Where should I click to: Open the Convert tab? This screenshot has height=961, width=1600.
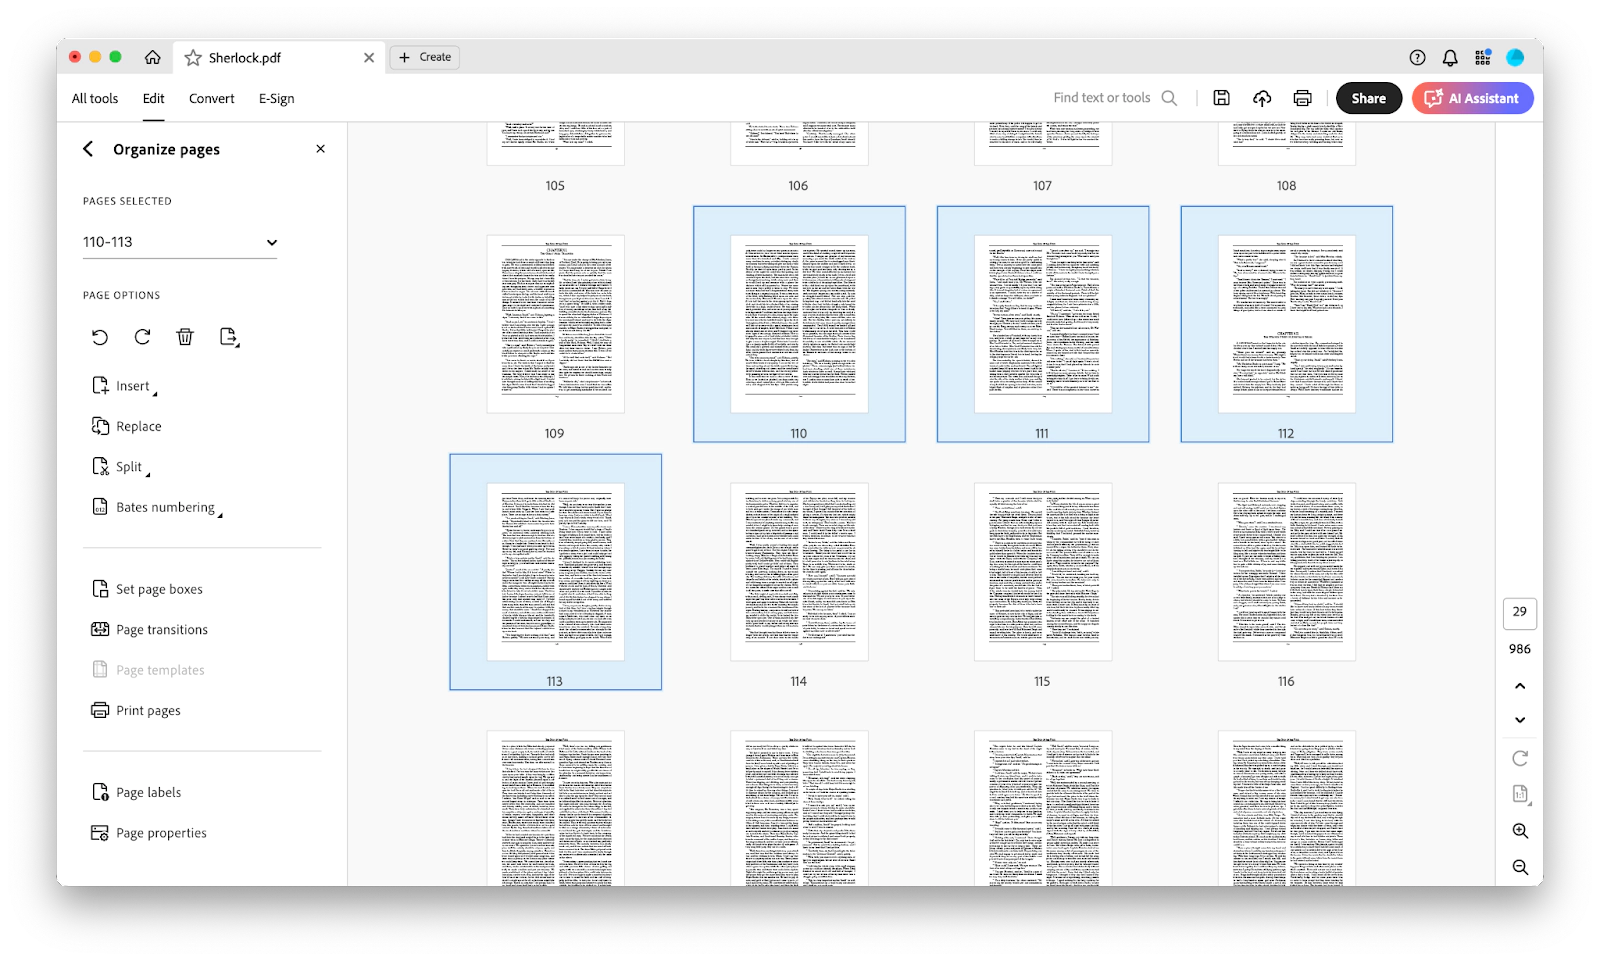[x=212, y=98]
